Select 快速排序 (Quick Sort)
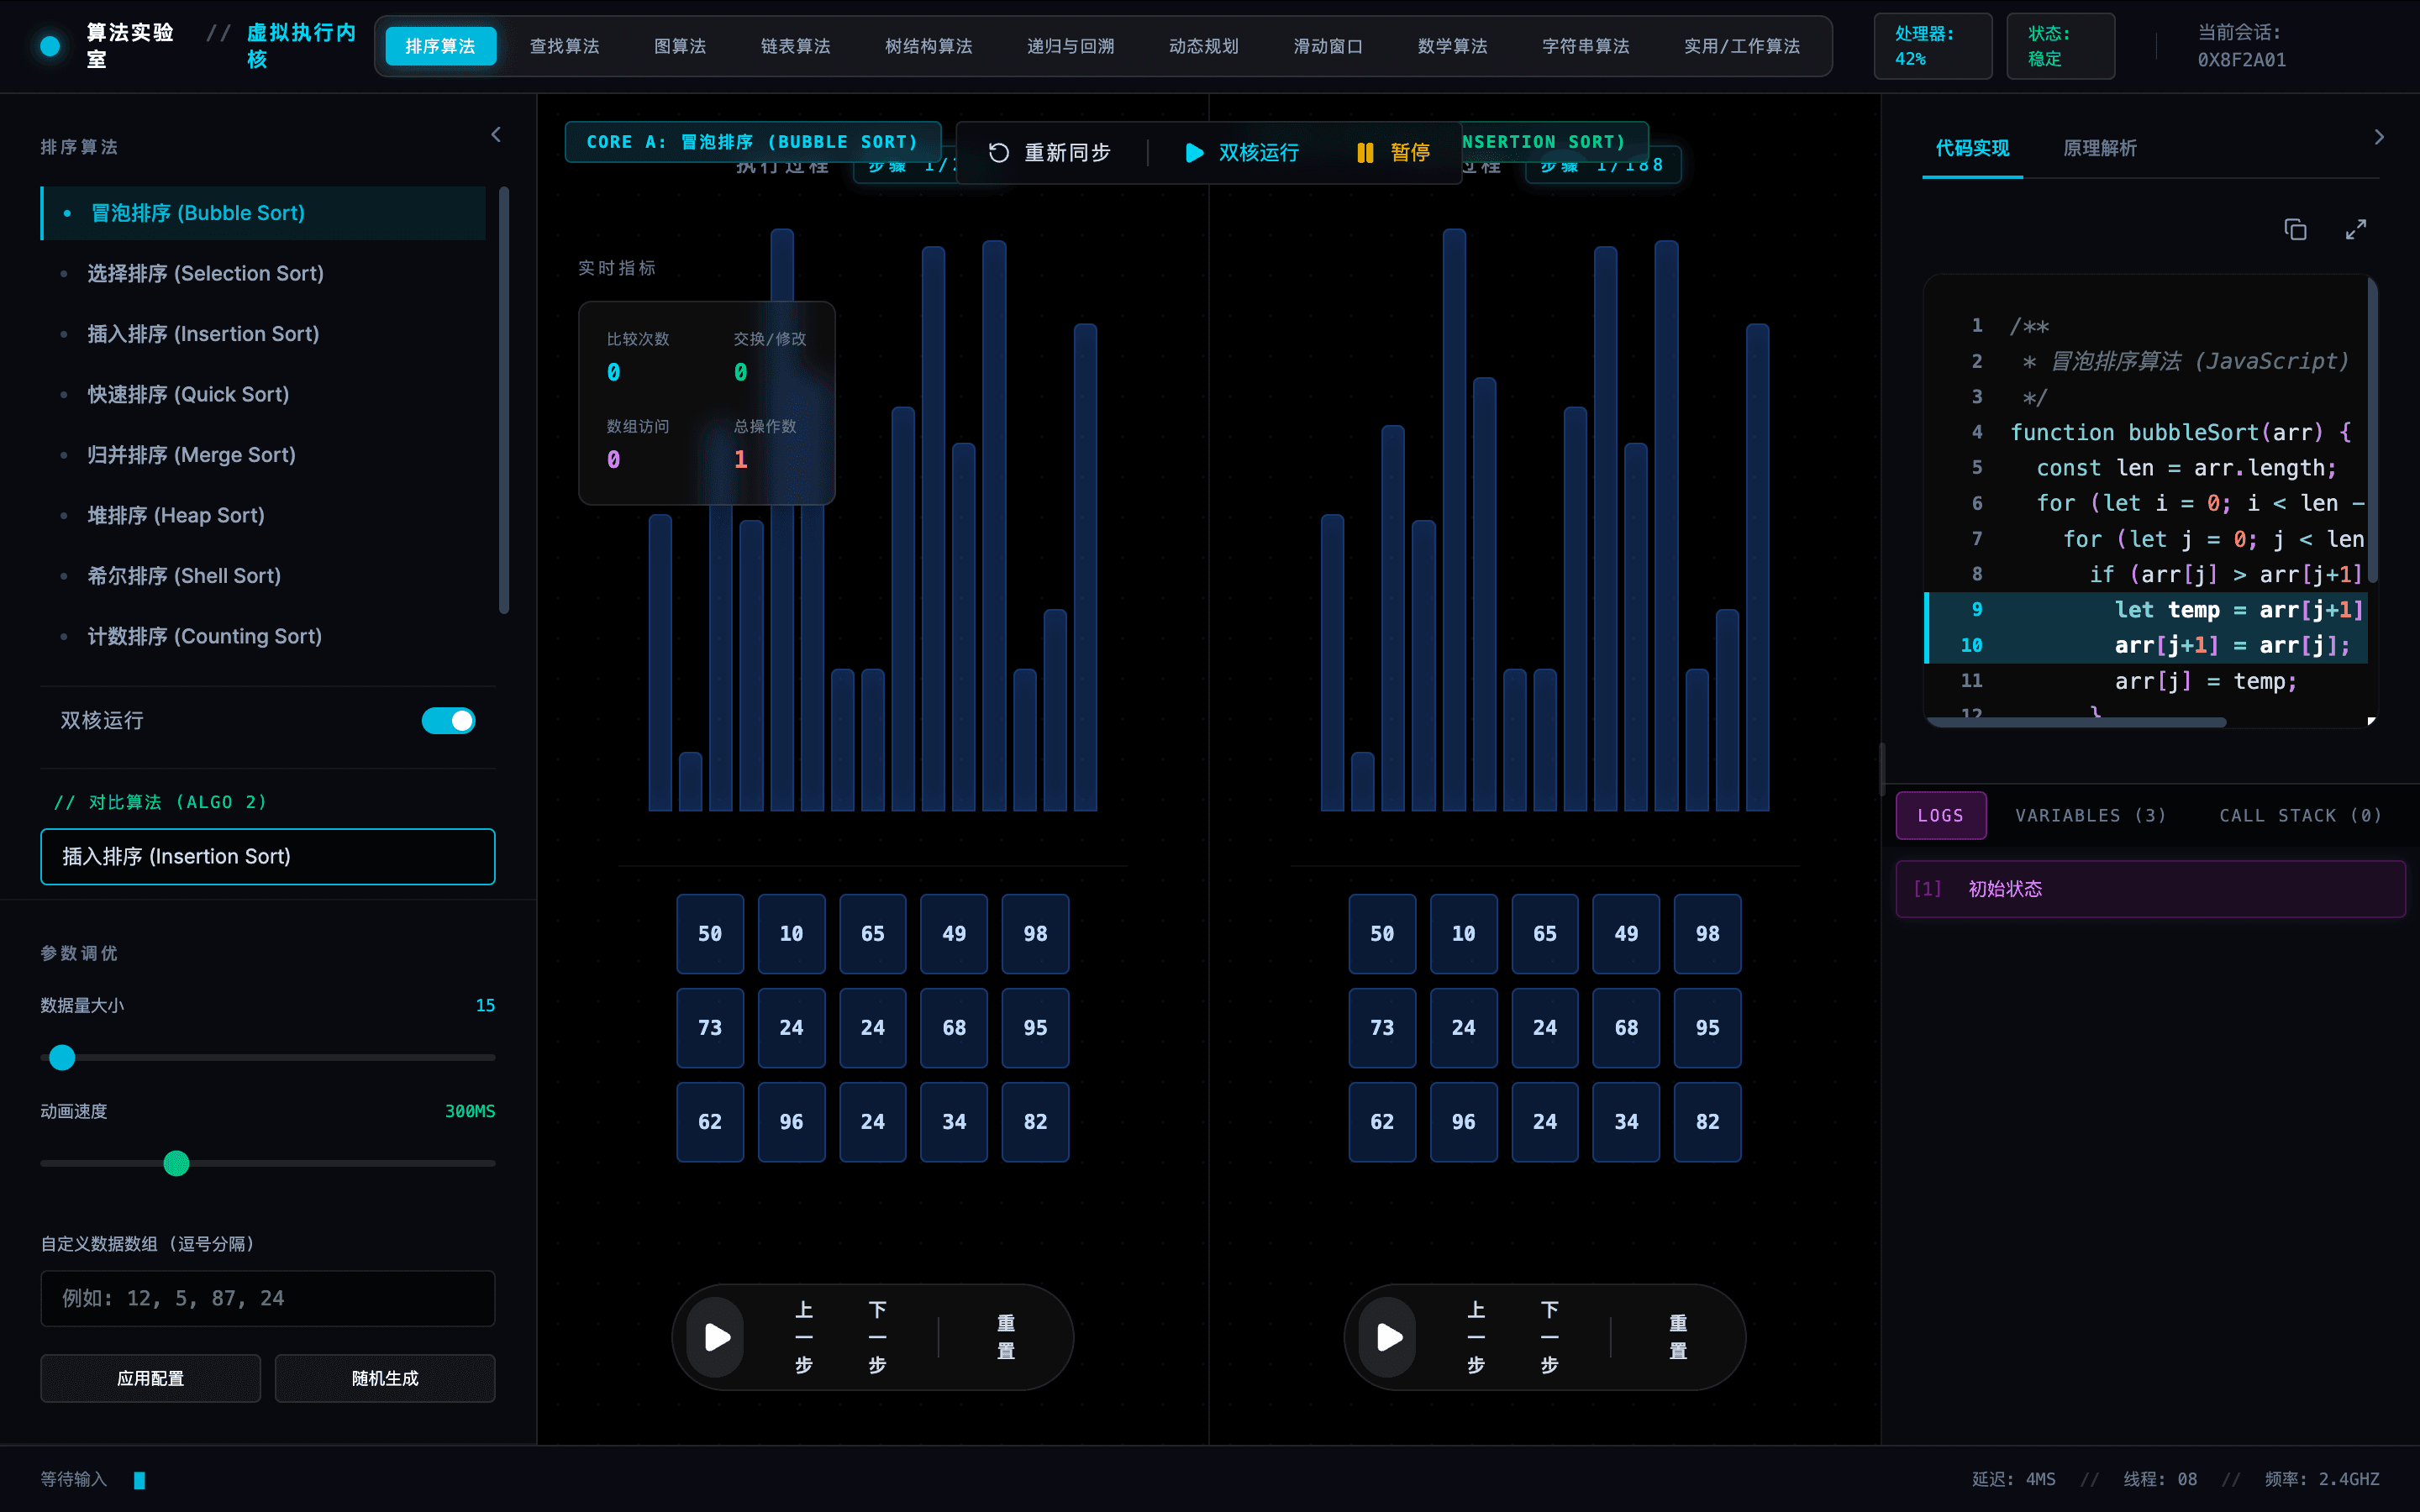The height and width of the screenshot is (1512, 2420). click(x=263, y=394)
